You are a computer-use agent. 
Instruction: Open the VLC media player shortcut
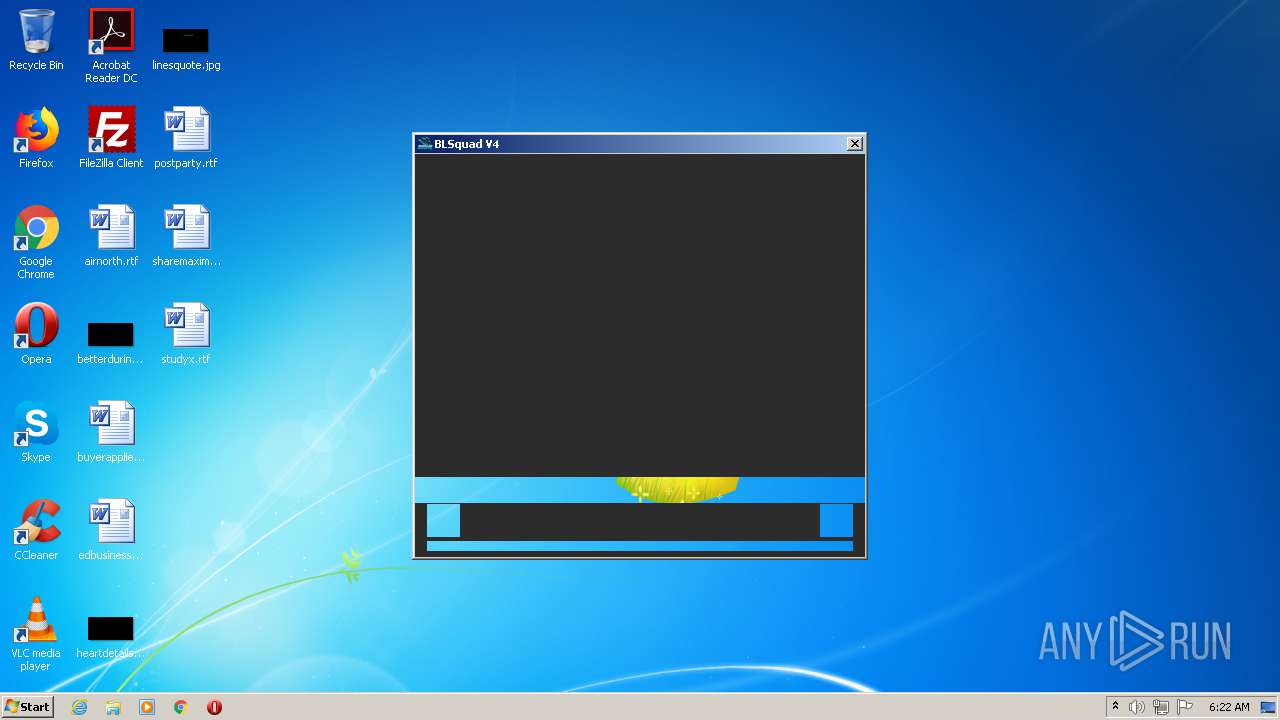[x=36, y=634]
